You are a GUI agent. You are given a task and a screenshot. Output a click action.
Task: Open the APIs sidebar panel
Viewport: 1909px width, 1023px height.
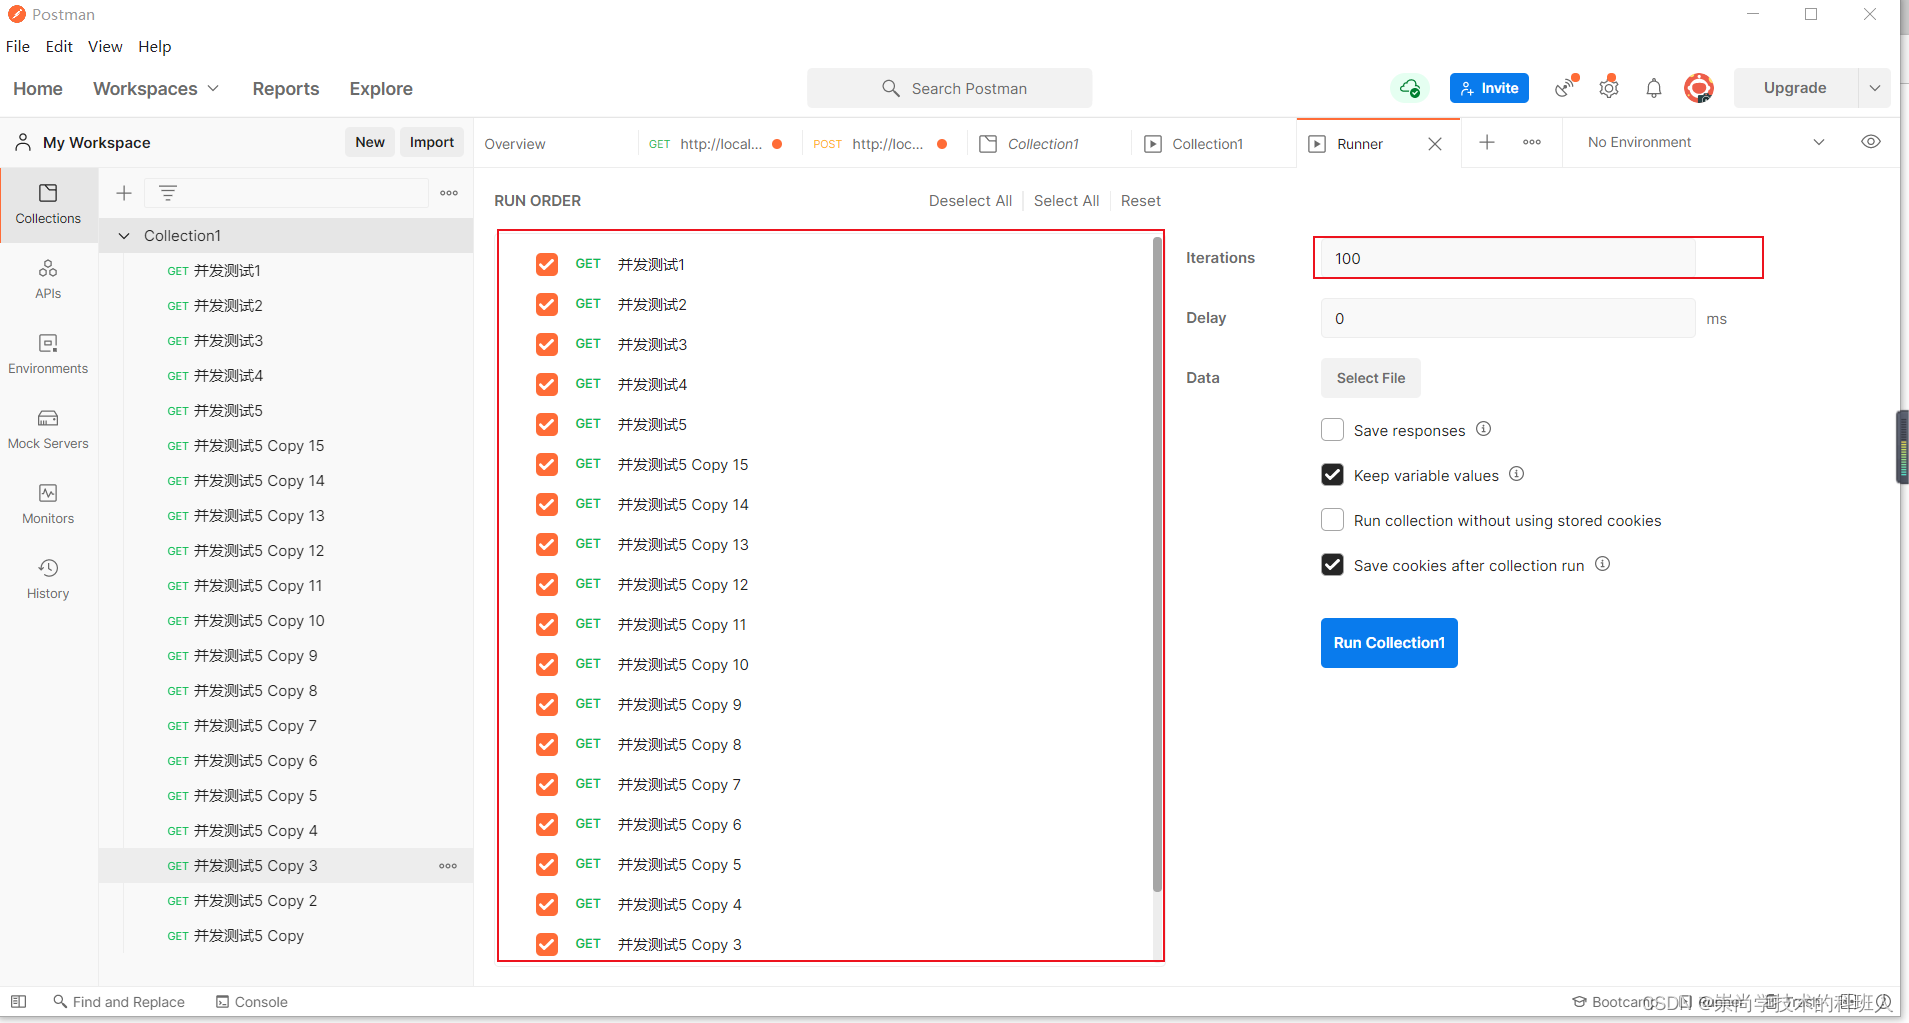(x=48, y=279)
